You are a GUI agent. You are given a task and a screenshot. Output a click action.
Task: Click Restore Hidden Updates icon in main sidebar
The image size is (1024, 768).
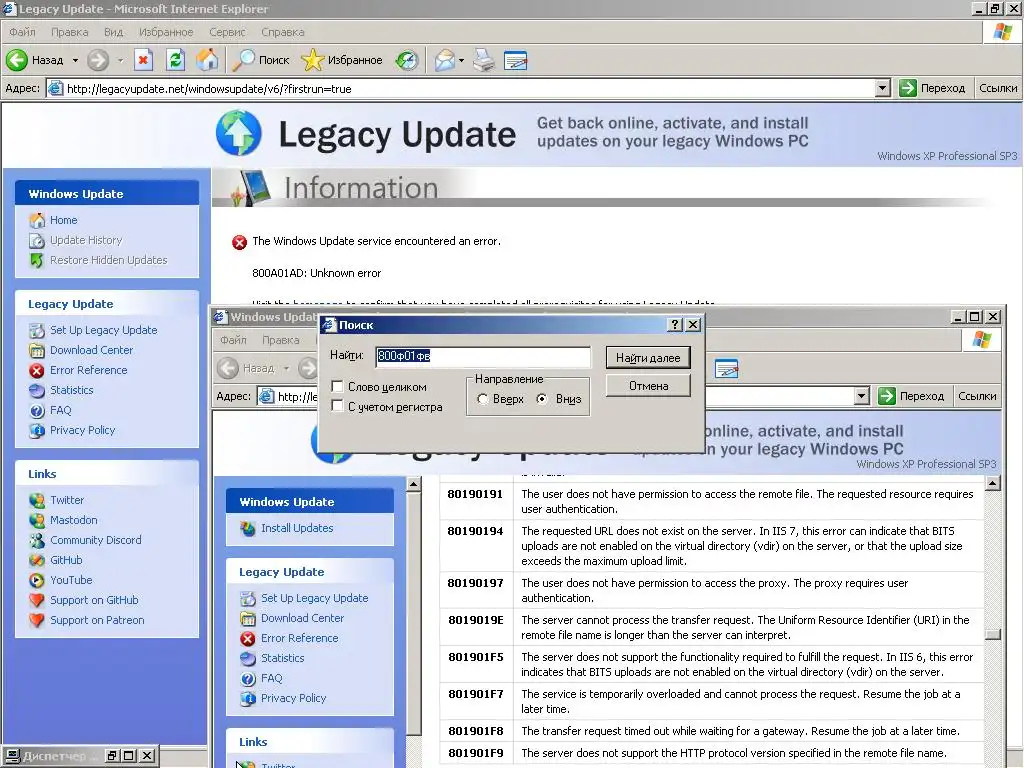[x=37, y=260]
